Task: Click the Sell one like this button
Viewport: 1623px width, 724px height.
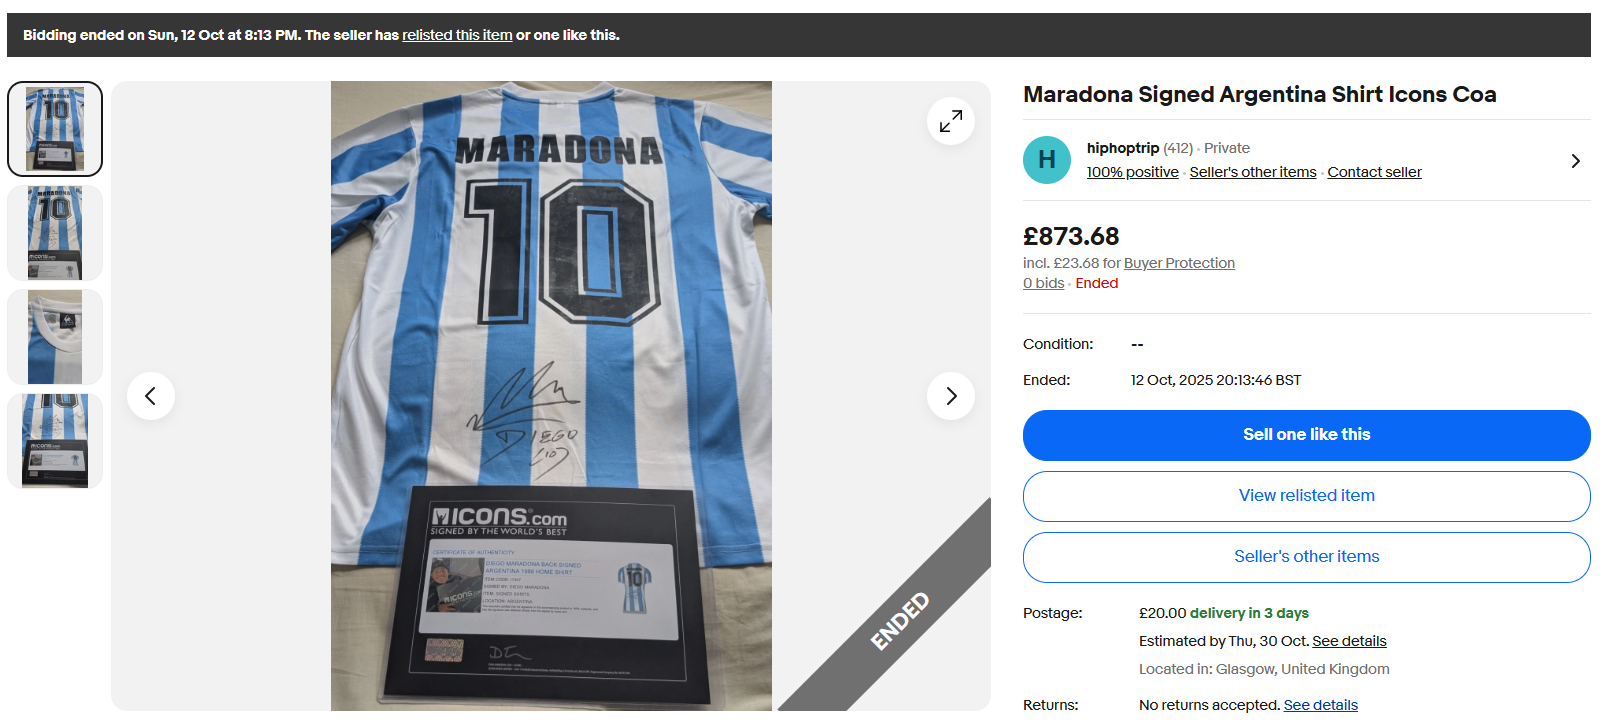Action: point(1306,435)
